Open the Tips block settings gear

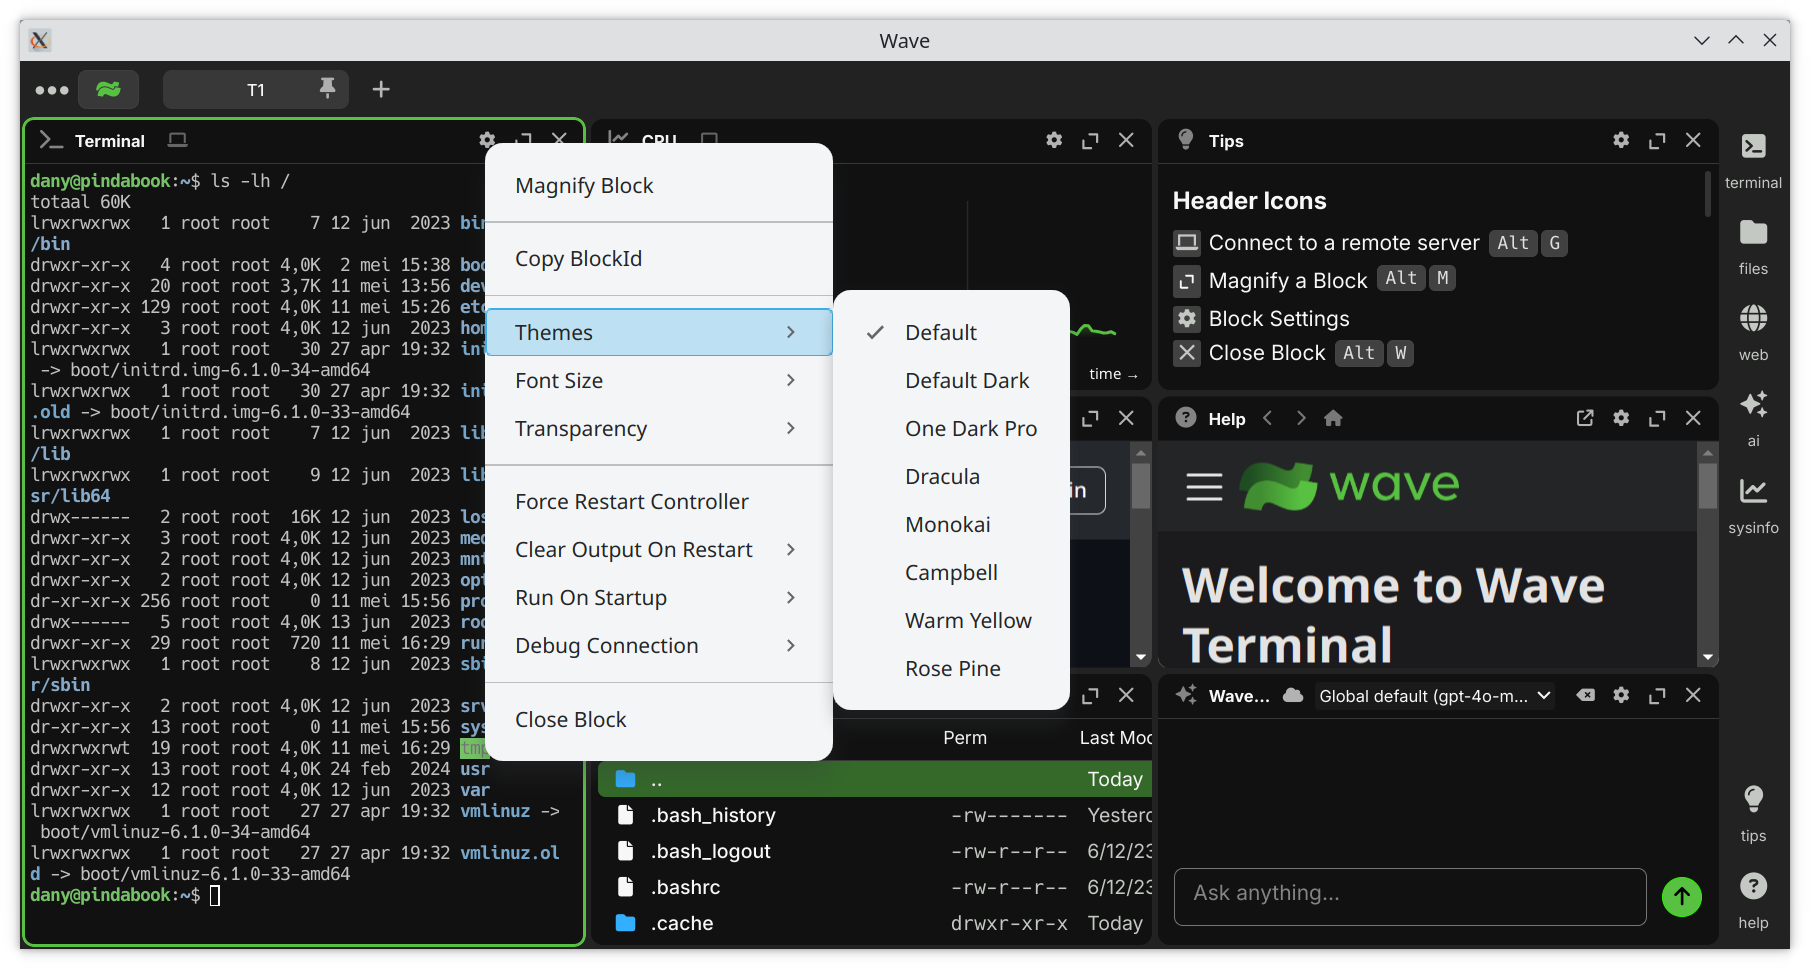click(1621, 140)
